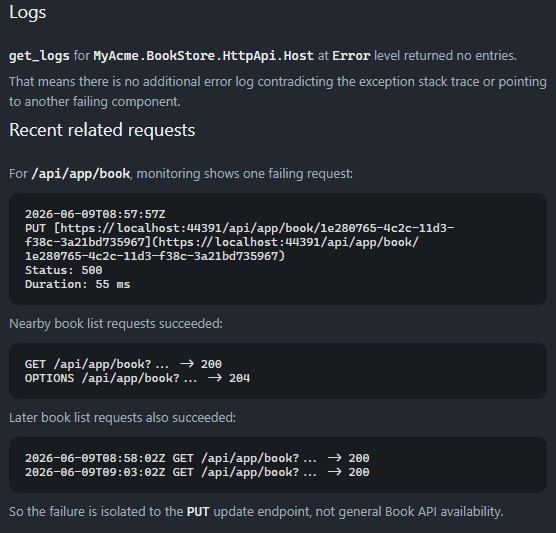Click timestamp '2026-06-09T08:57:57Z' in the code block
The height and width of the screenshot is (533, 556).
(95, 214)
